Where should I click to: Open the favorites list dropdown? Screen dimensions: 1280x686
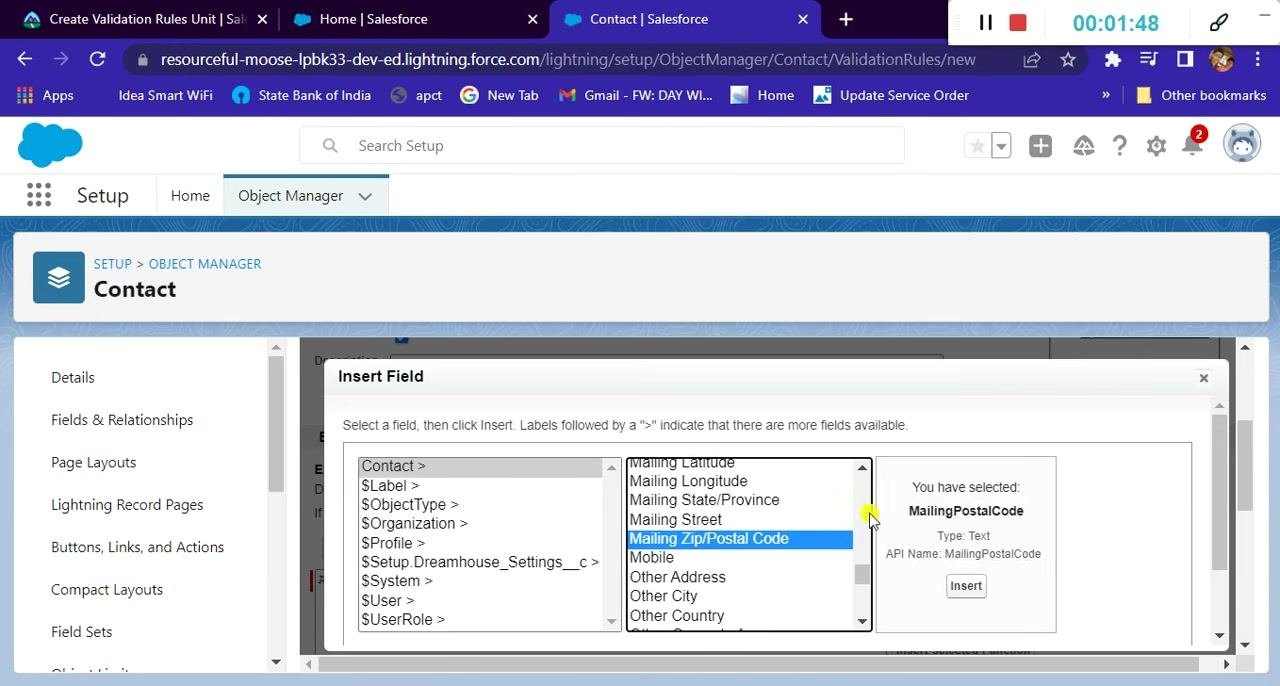point(1001,146)
